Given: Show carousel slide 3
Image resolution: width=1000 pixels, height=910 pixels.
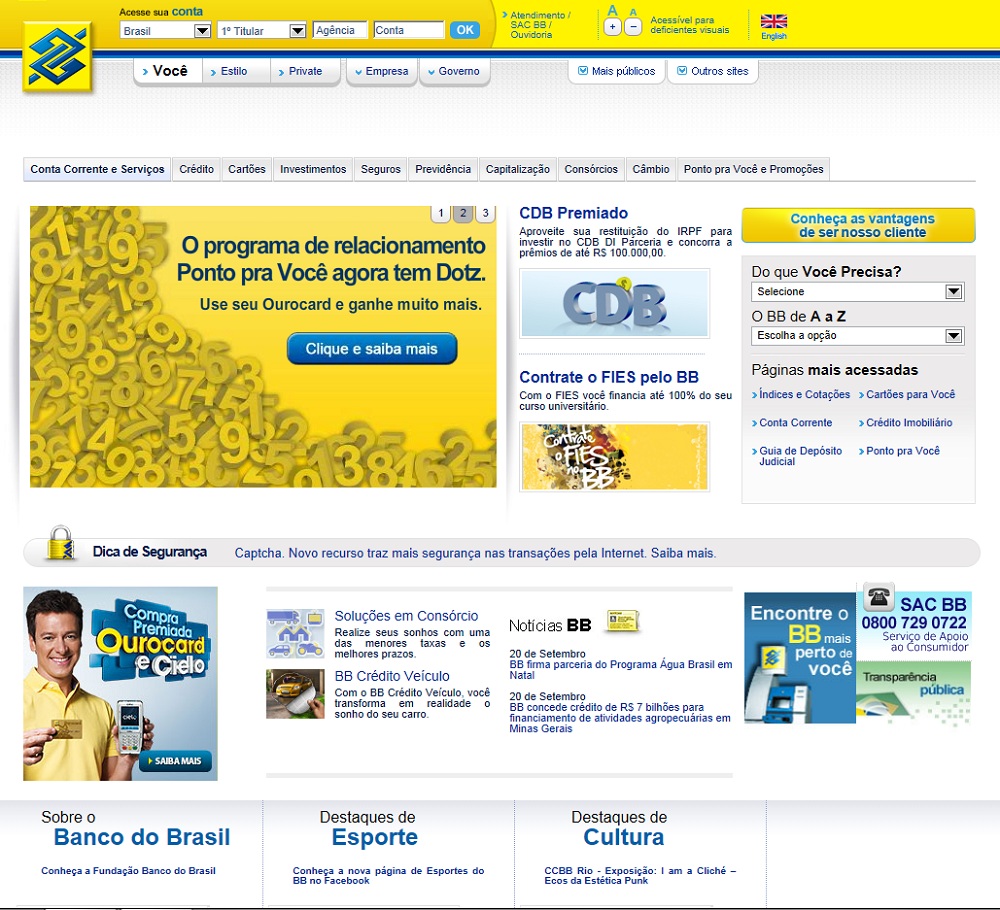Looking at the screenshot, I should point(485,214).
